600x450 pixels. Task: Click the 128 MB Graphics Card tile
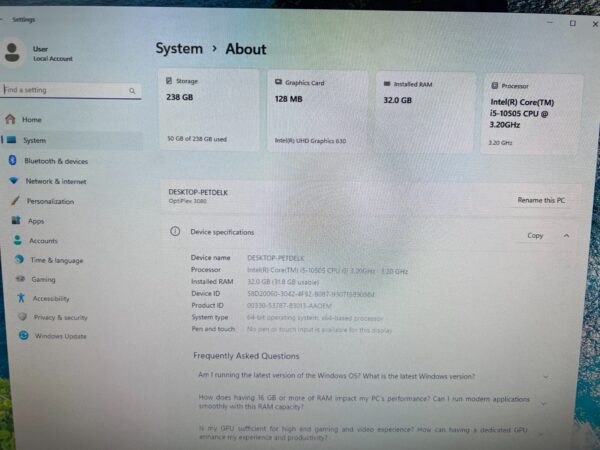pyautogui.click(x=318, y=111)
